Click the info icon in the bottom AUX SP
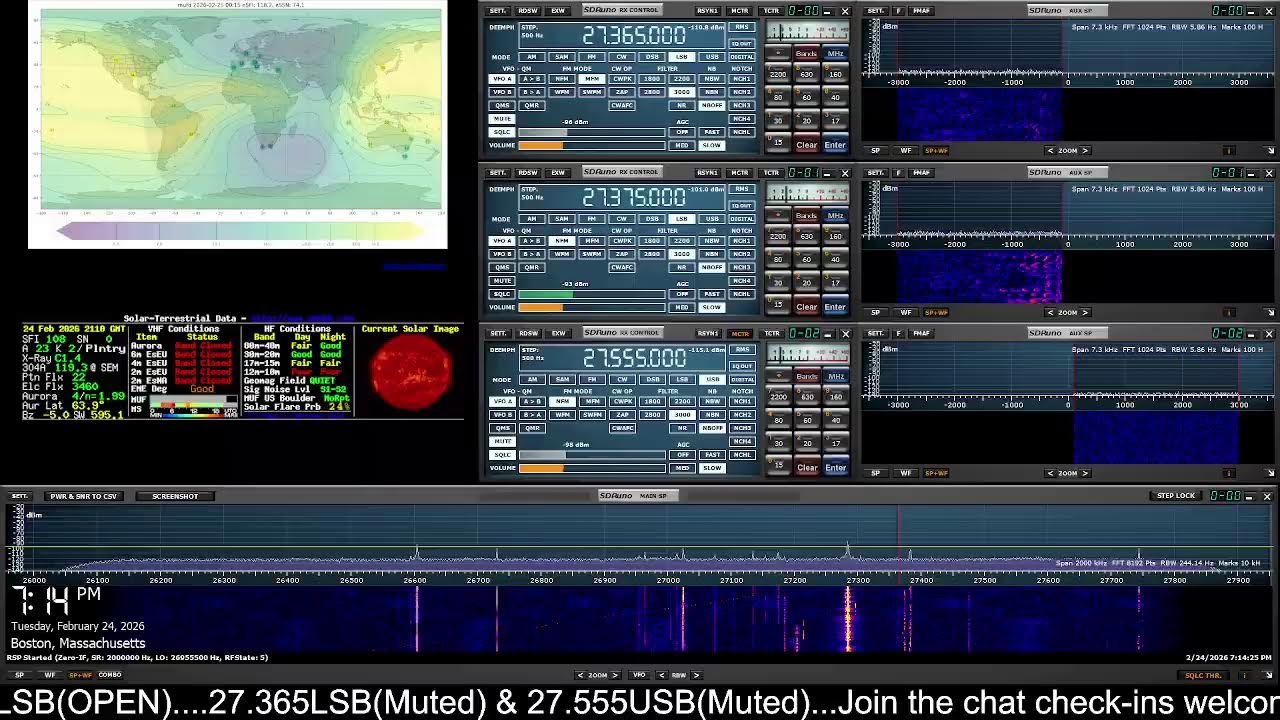This screenshot has width=1280, height=720. (x=1229, y=473)
